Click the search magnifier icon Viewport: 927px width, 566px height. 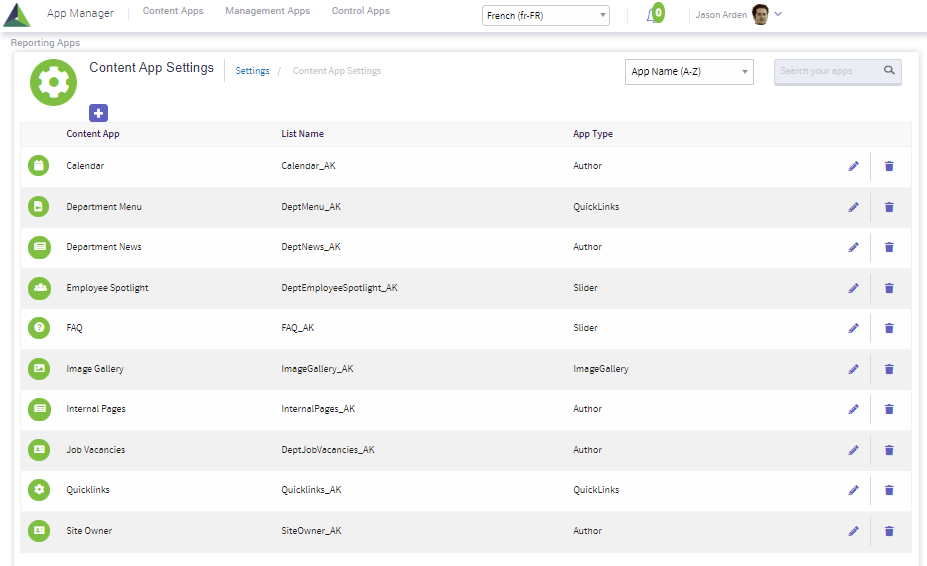889,71
